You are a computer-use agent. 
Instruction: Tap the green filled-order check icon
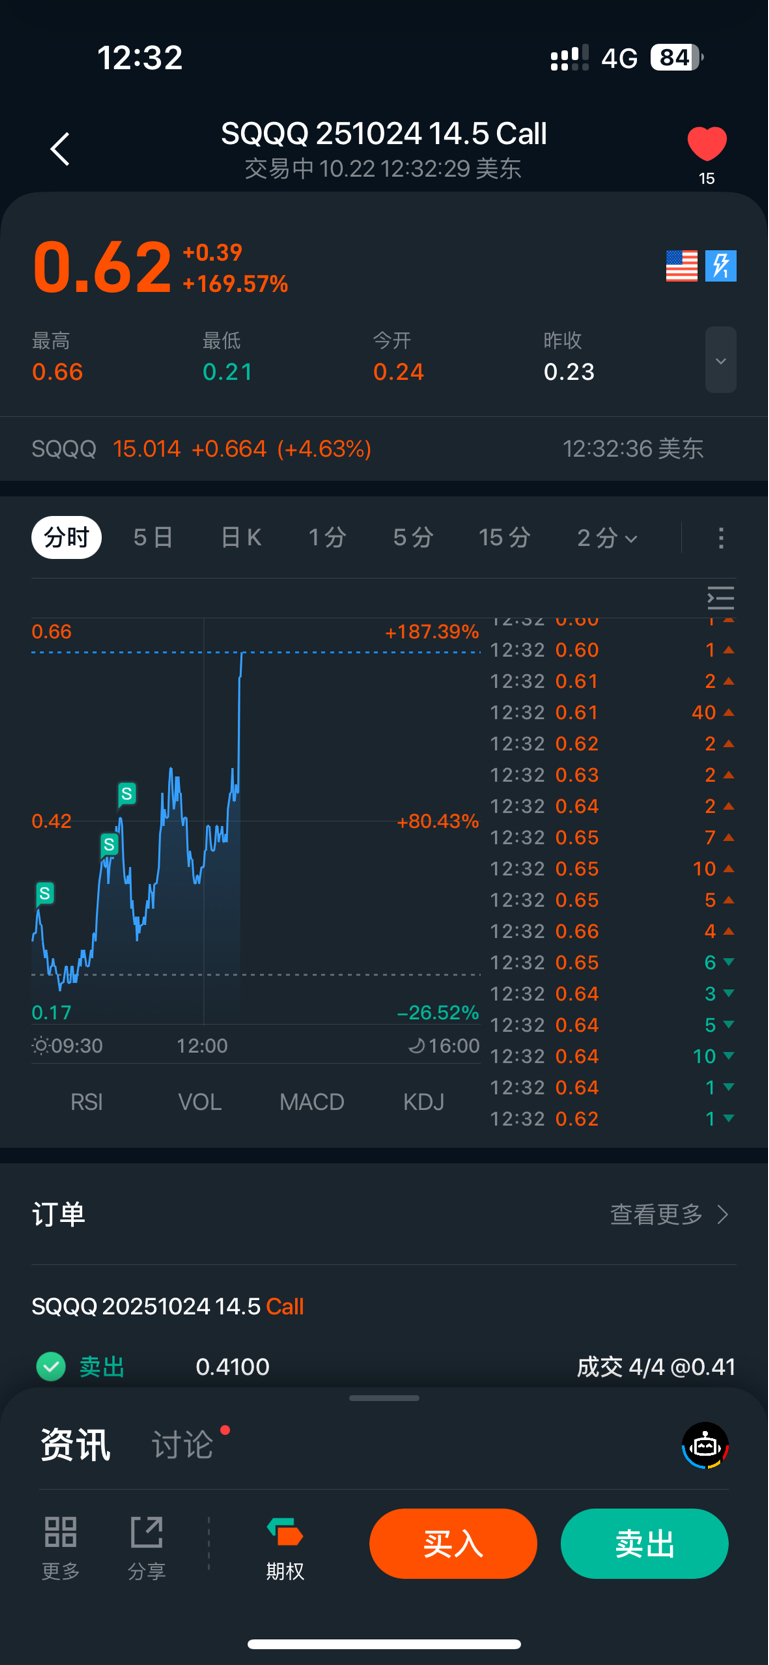pos(51,1366)
